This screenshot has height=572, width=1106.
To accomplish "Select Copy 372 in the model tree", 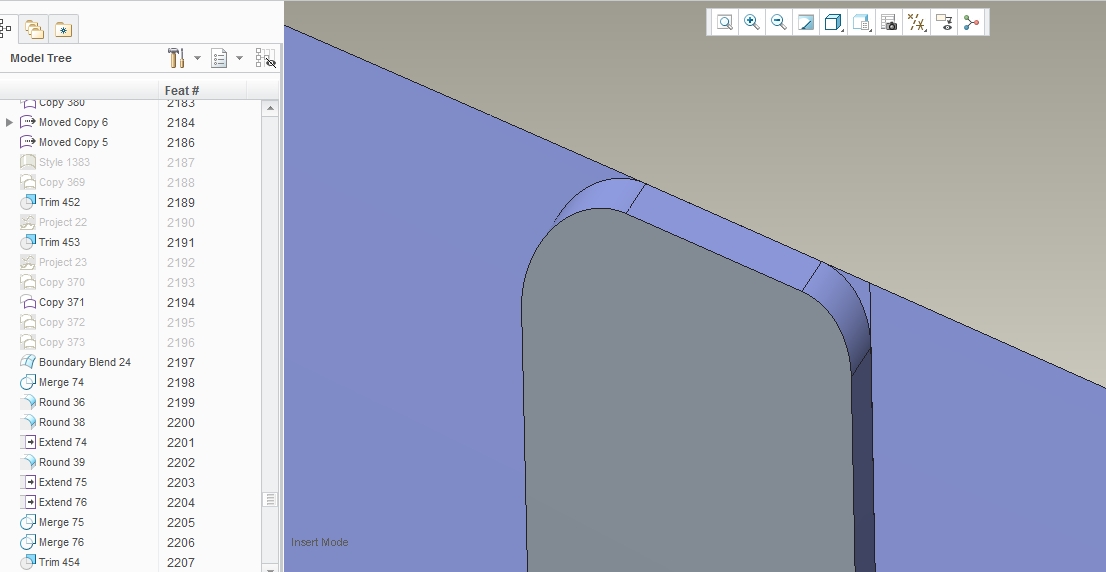I will [61, 322].
